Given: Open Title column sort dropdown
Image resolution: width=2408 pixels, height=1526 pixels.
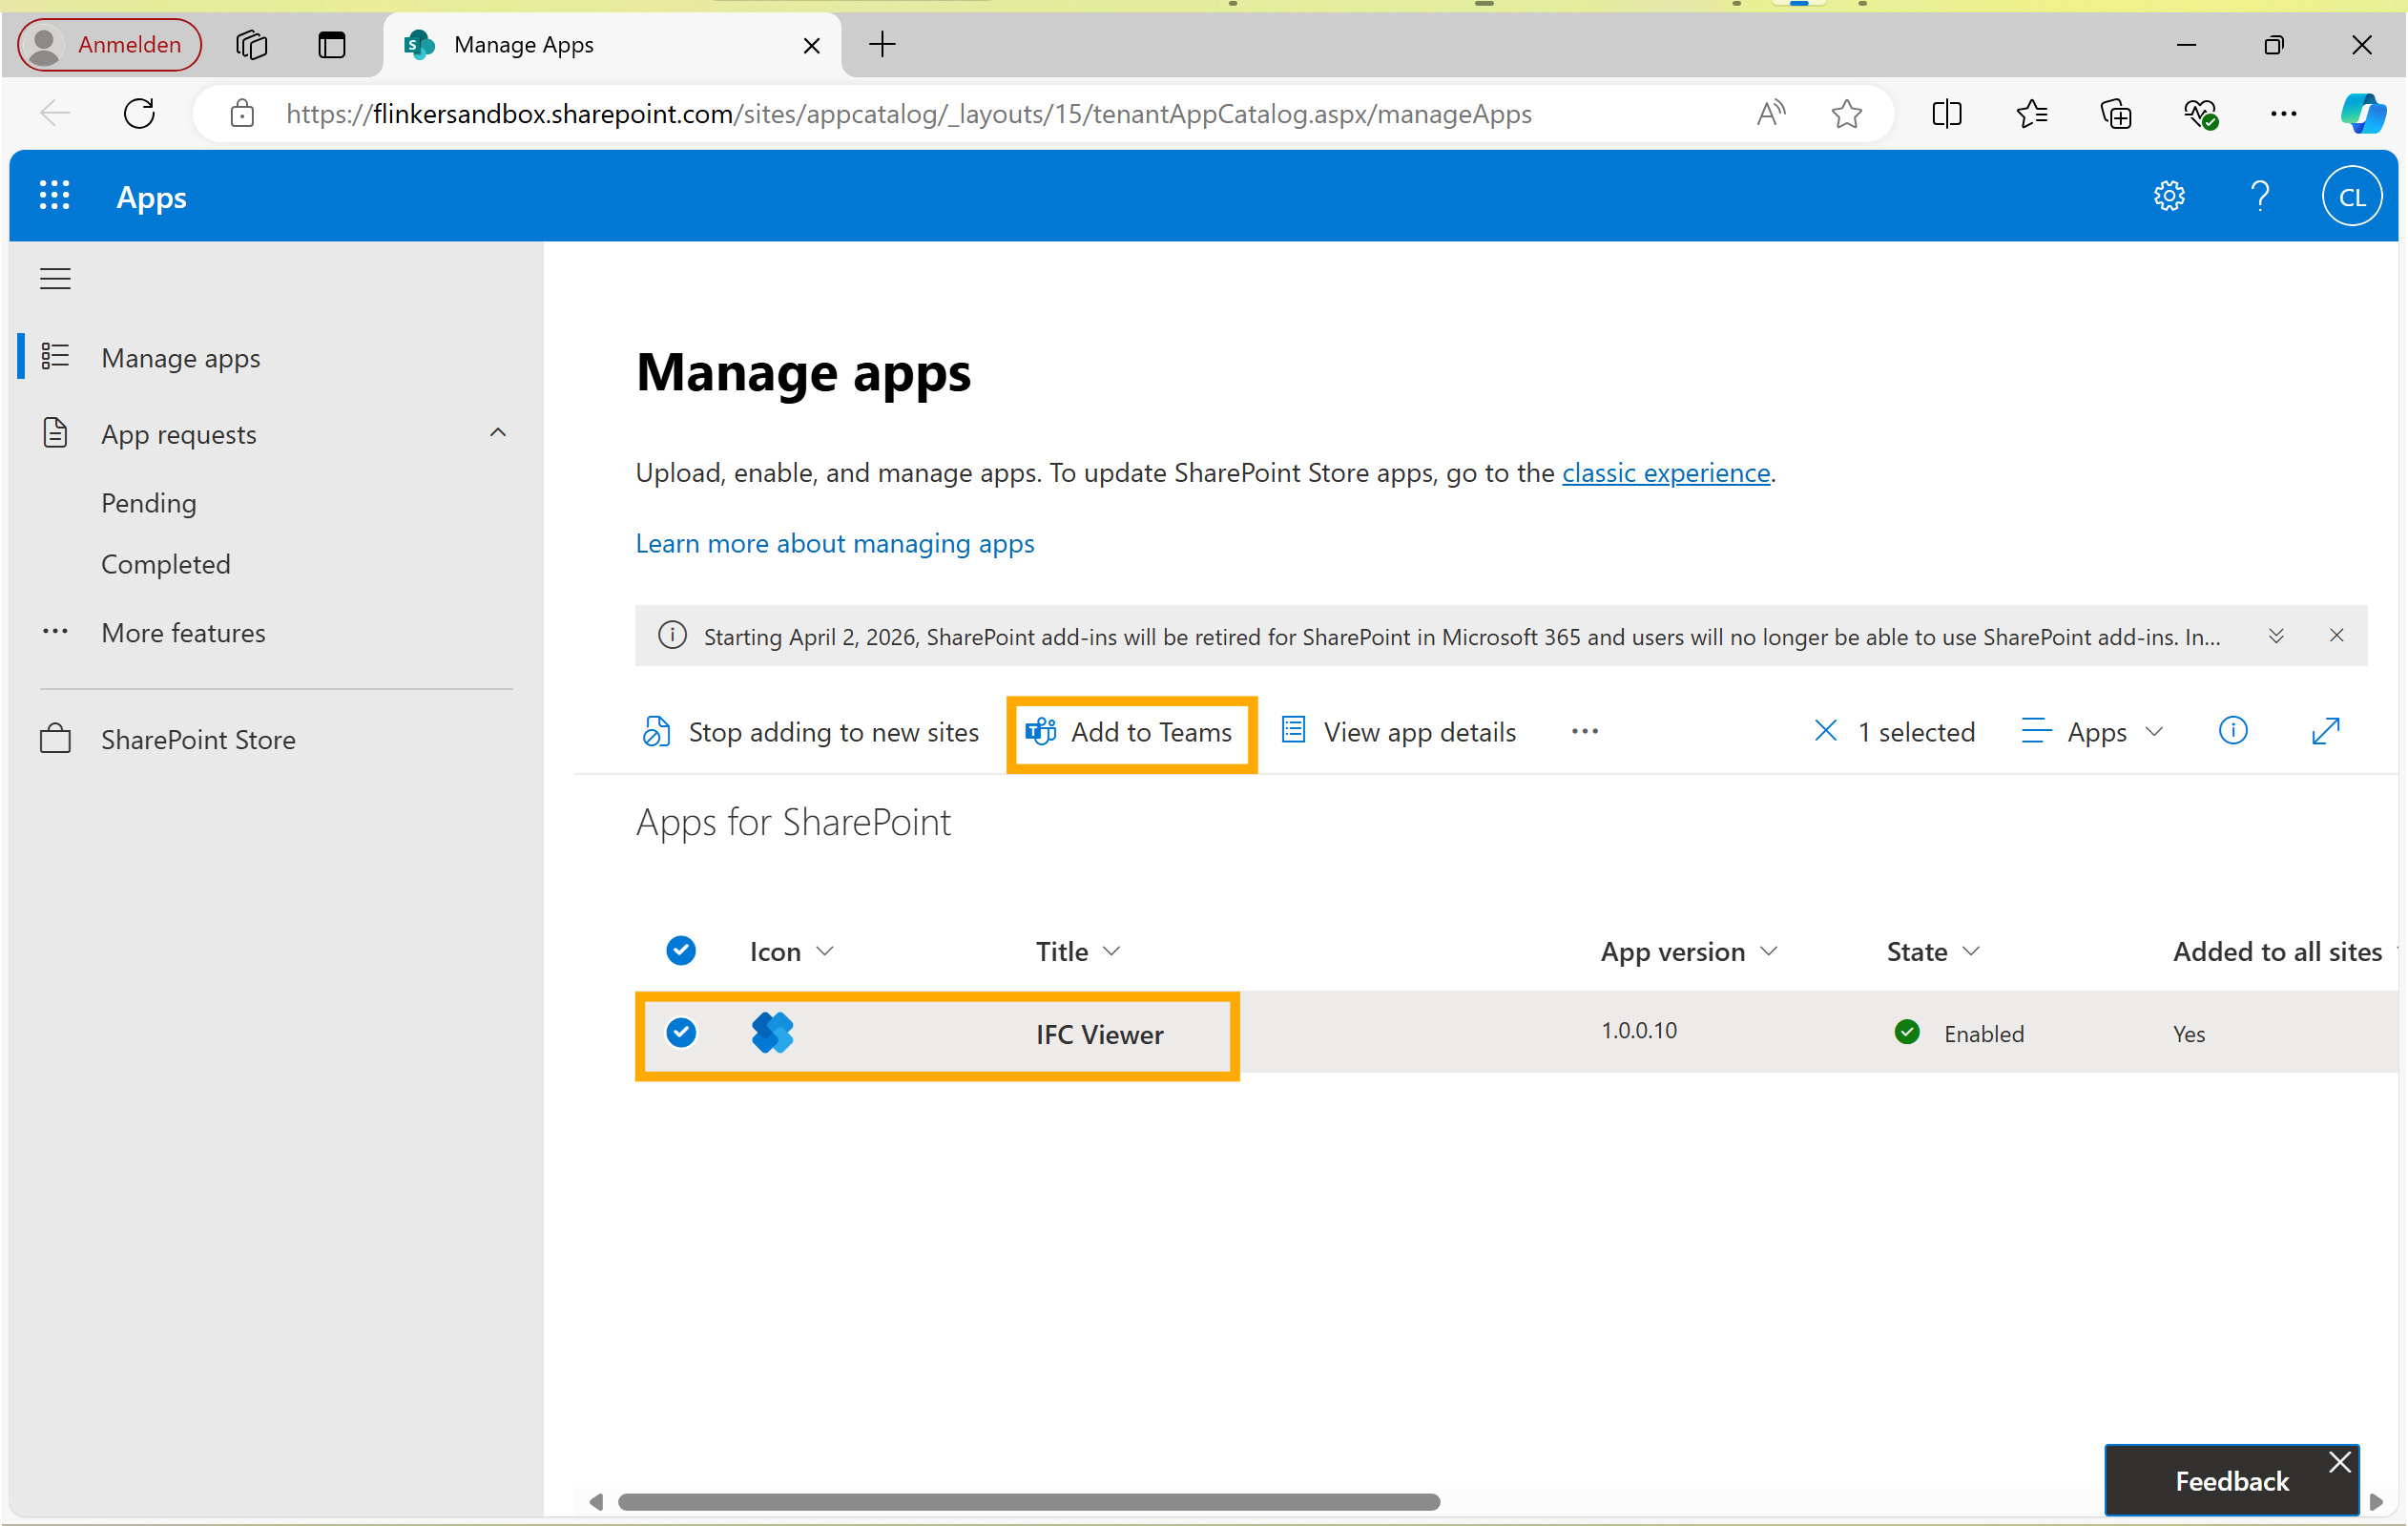Looking at the screenshot, I should click(x=1078, y=951).
